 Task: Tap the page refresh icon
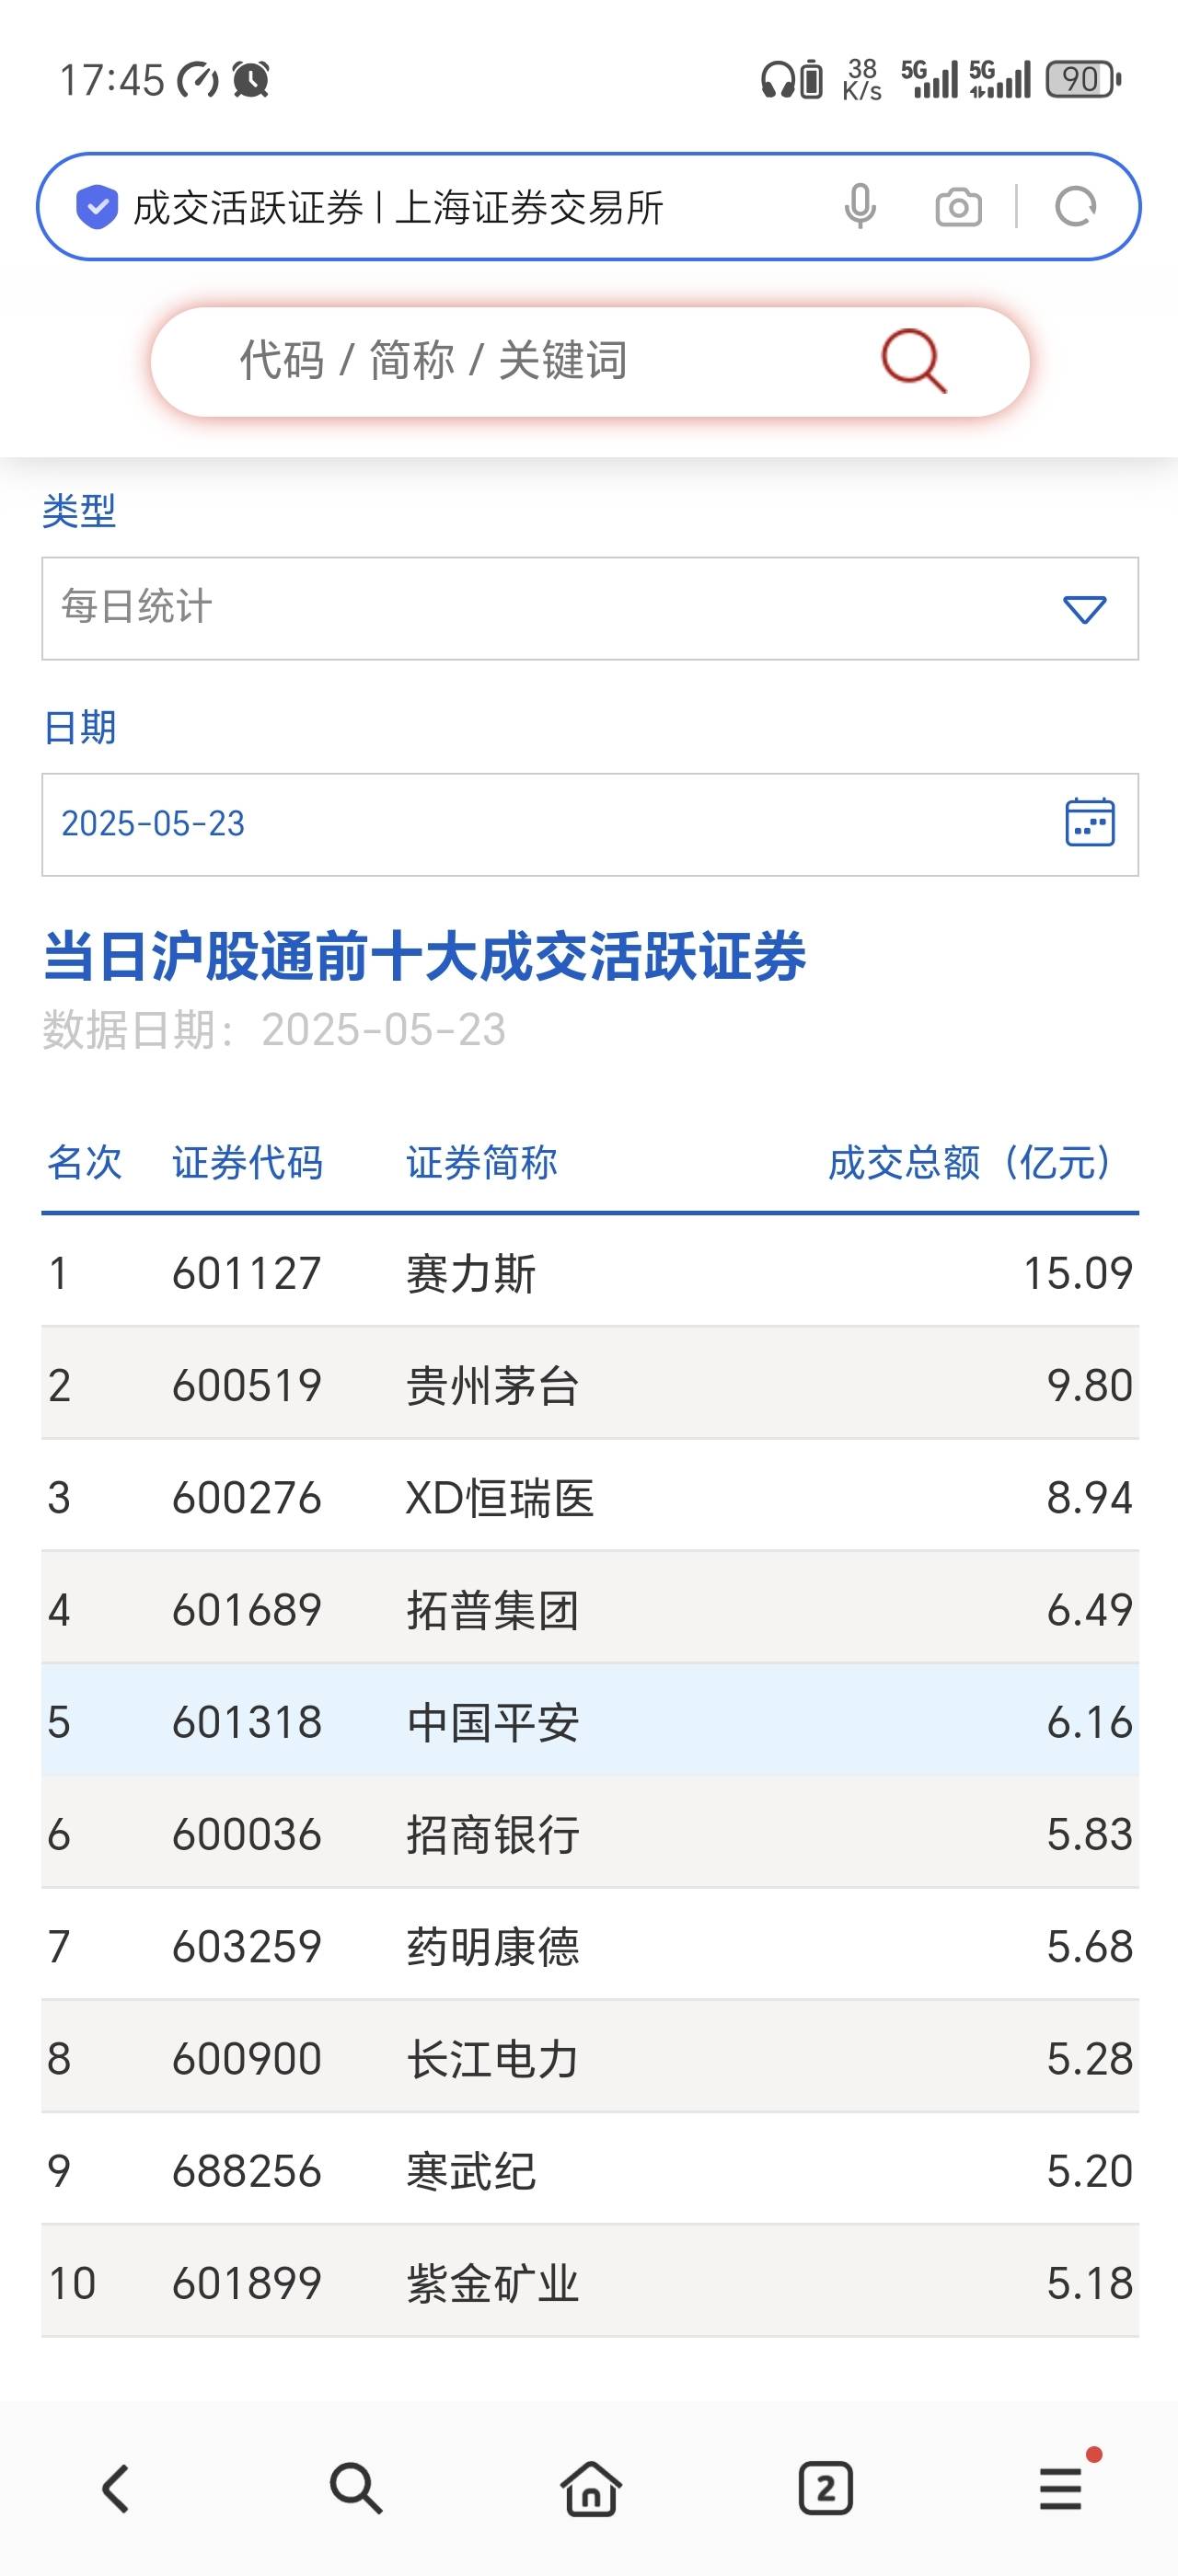pos(1076,207)
